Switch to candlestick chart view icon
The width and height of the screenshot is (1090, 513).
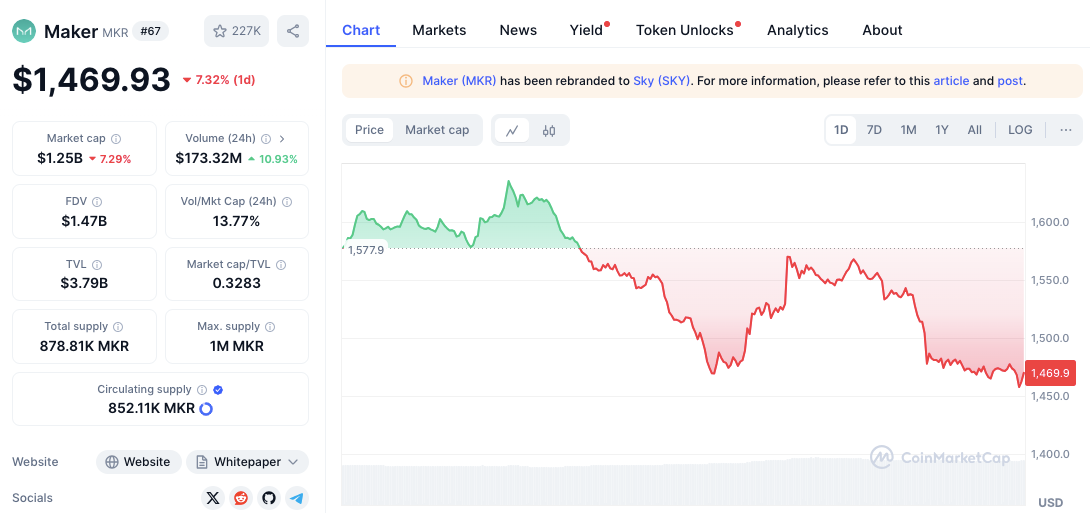point(549,130)
